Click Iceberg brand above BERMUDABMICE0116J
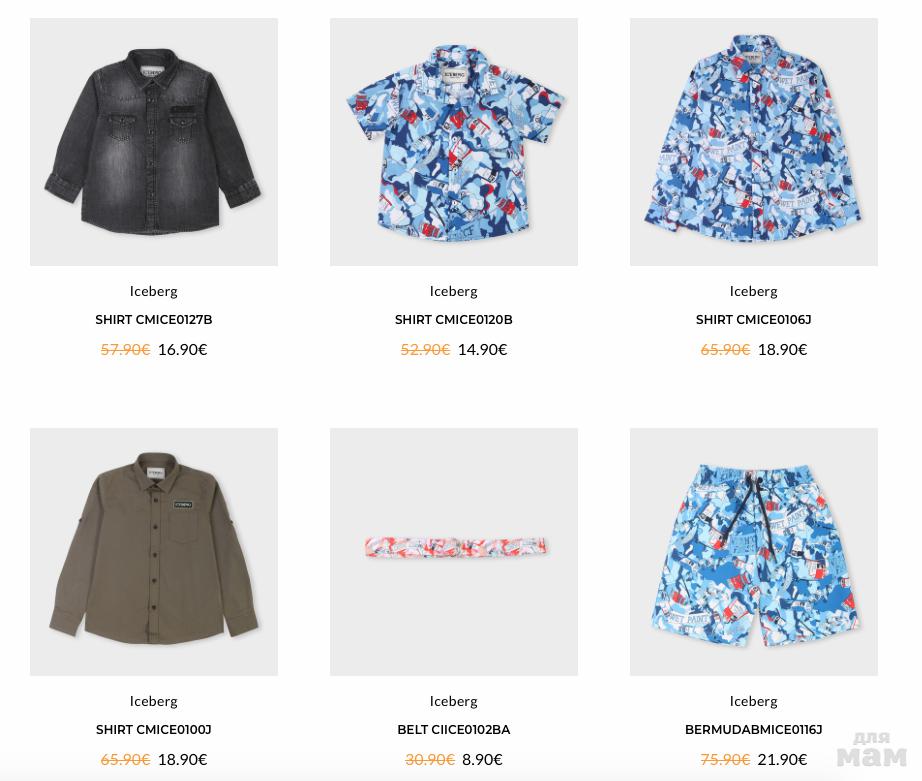The width and height of the screenshot is (922, 781). tap(753, 701)
